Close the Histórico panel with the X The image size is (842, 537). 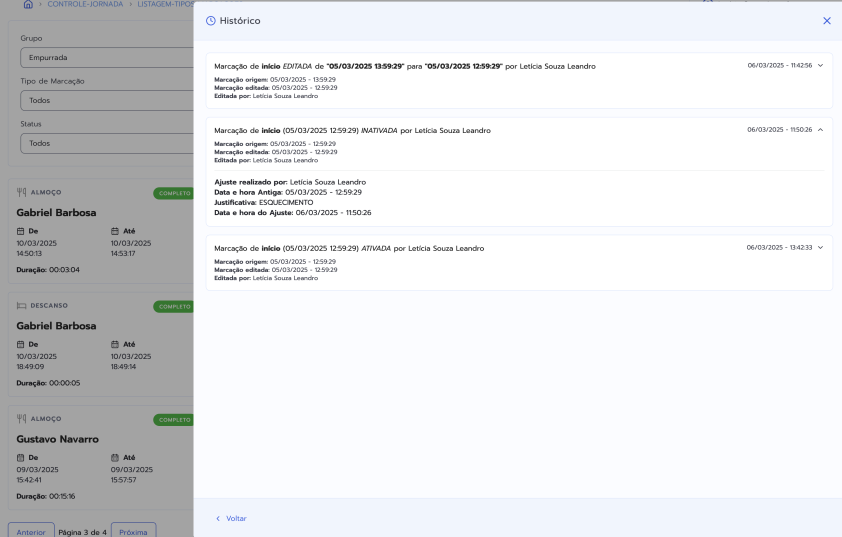(826, 21)
